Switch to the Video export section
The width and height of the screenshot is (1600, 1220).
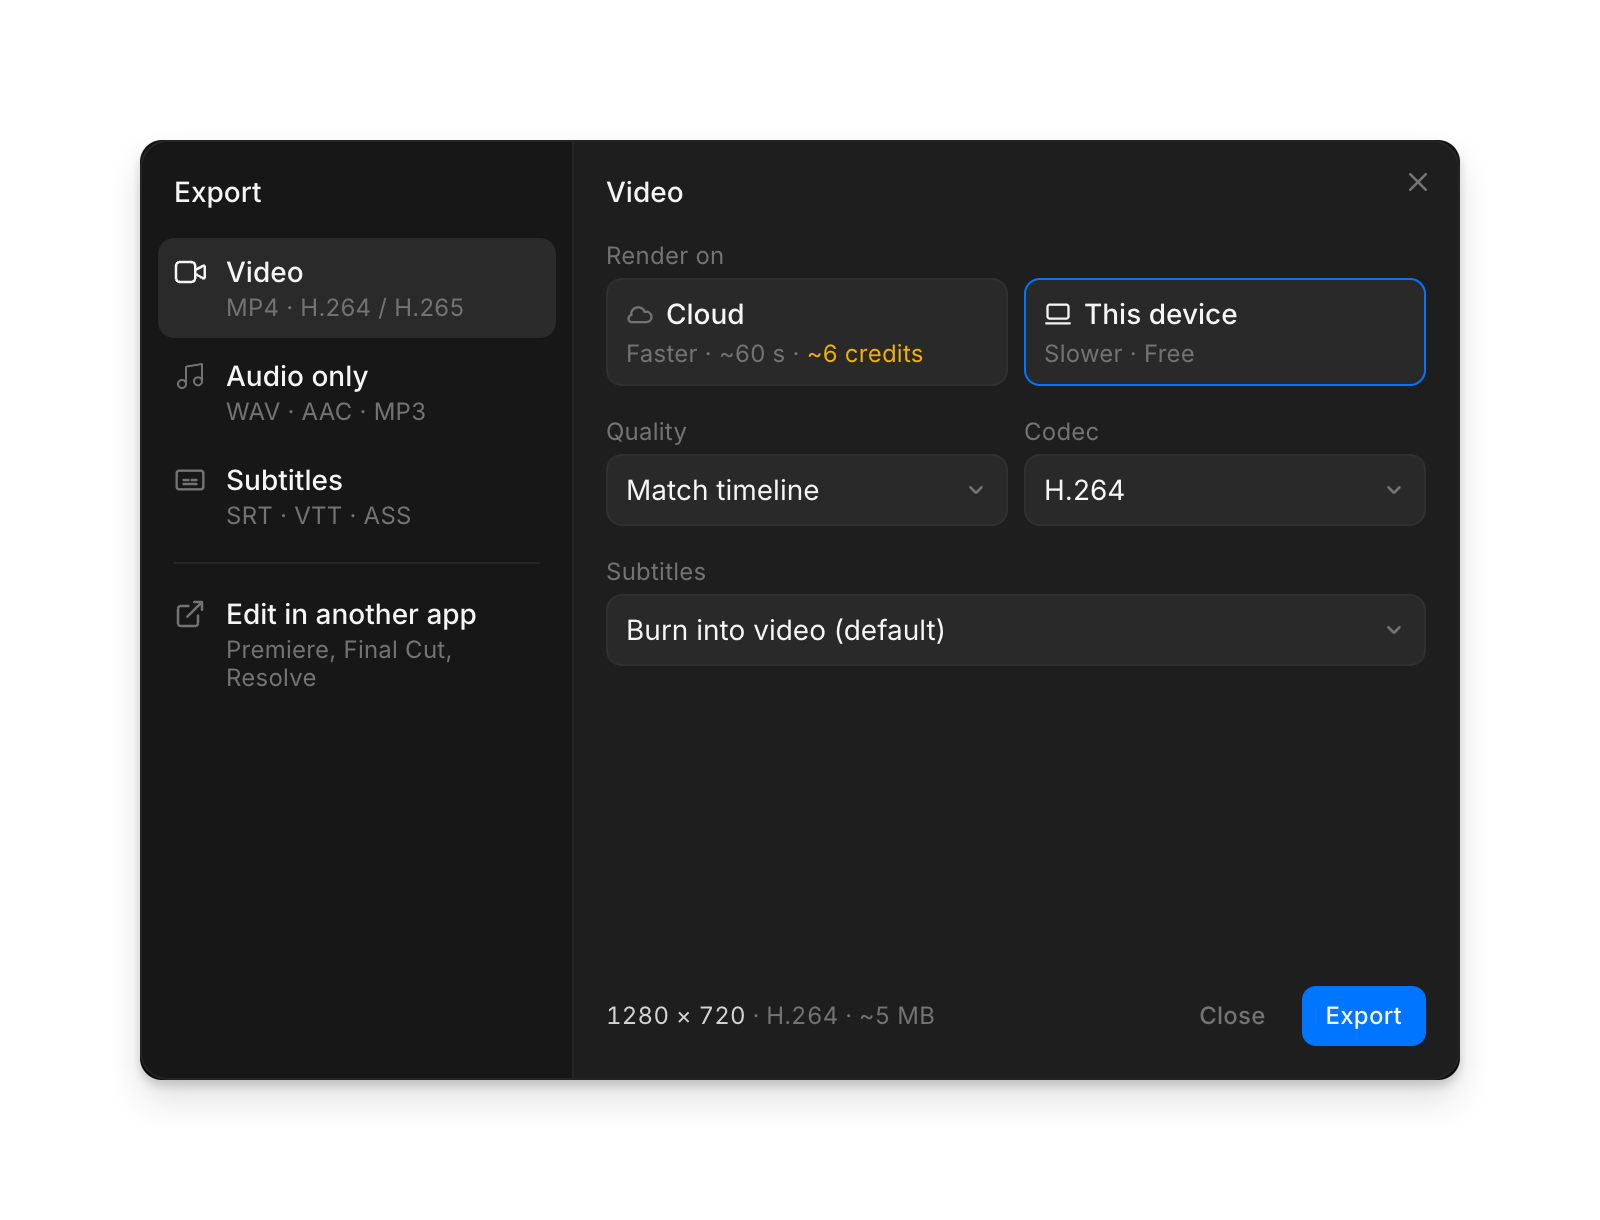coord(357,288)
